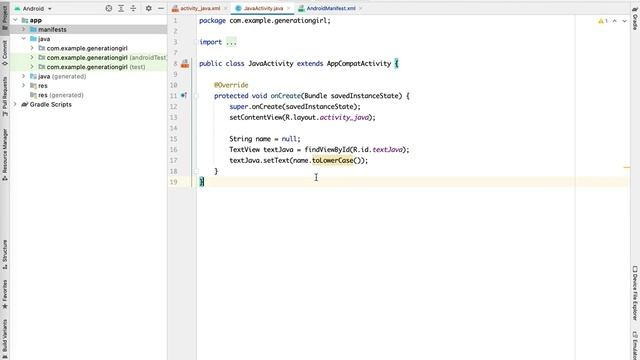Click on the @Override annotation
This screenshot has width=640, height=360.
[x=231, y=85]
